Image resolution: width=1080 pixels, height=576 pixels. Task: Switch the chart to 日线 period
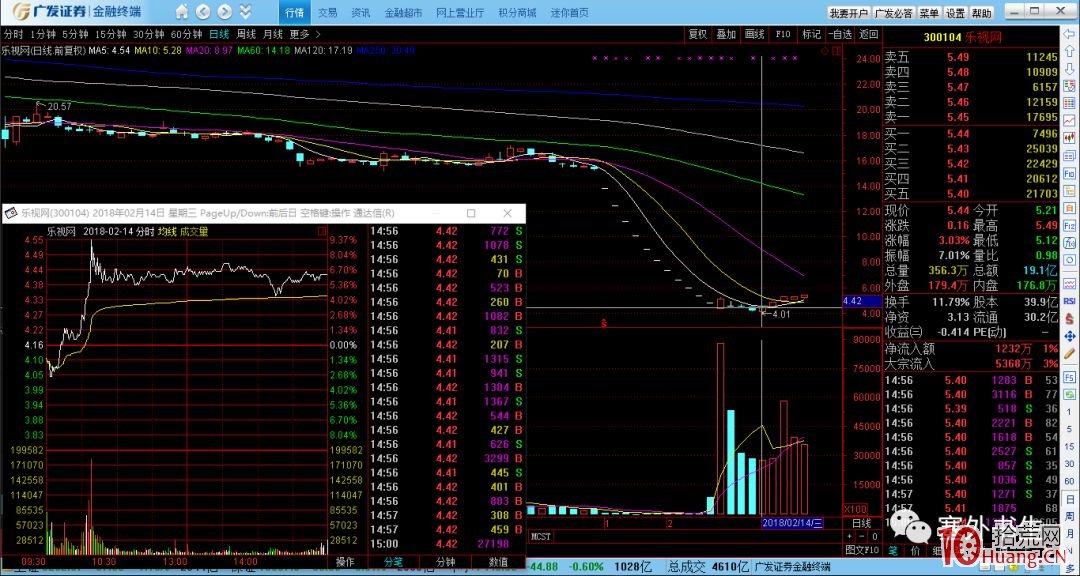(x=219, y=34)
